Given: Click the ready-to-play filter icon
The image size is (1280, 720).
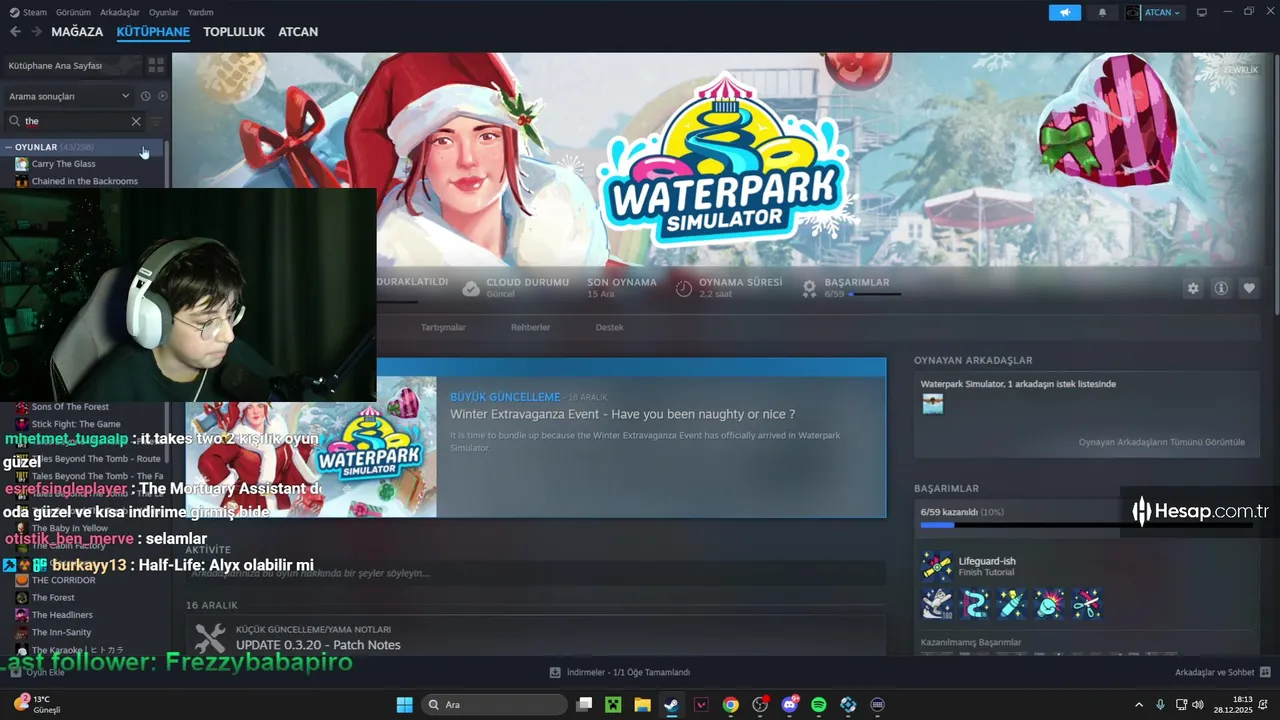Looking at the screenshot, I should (x=163, y=96).
